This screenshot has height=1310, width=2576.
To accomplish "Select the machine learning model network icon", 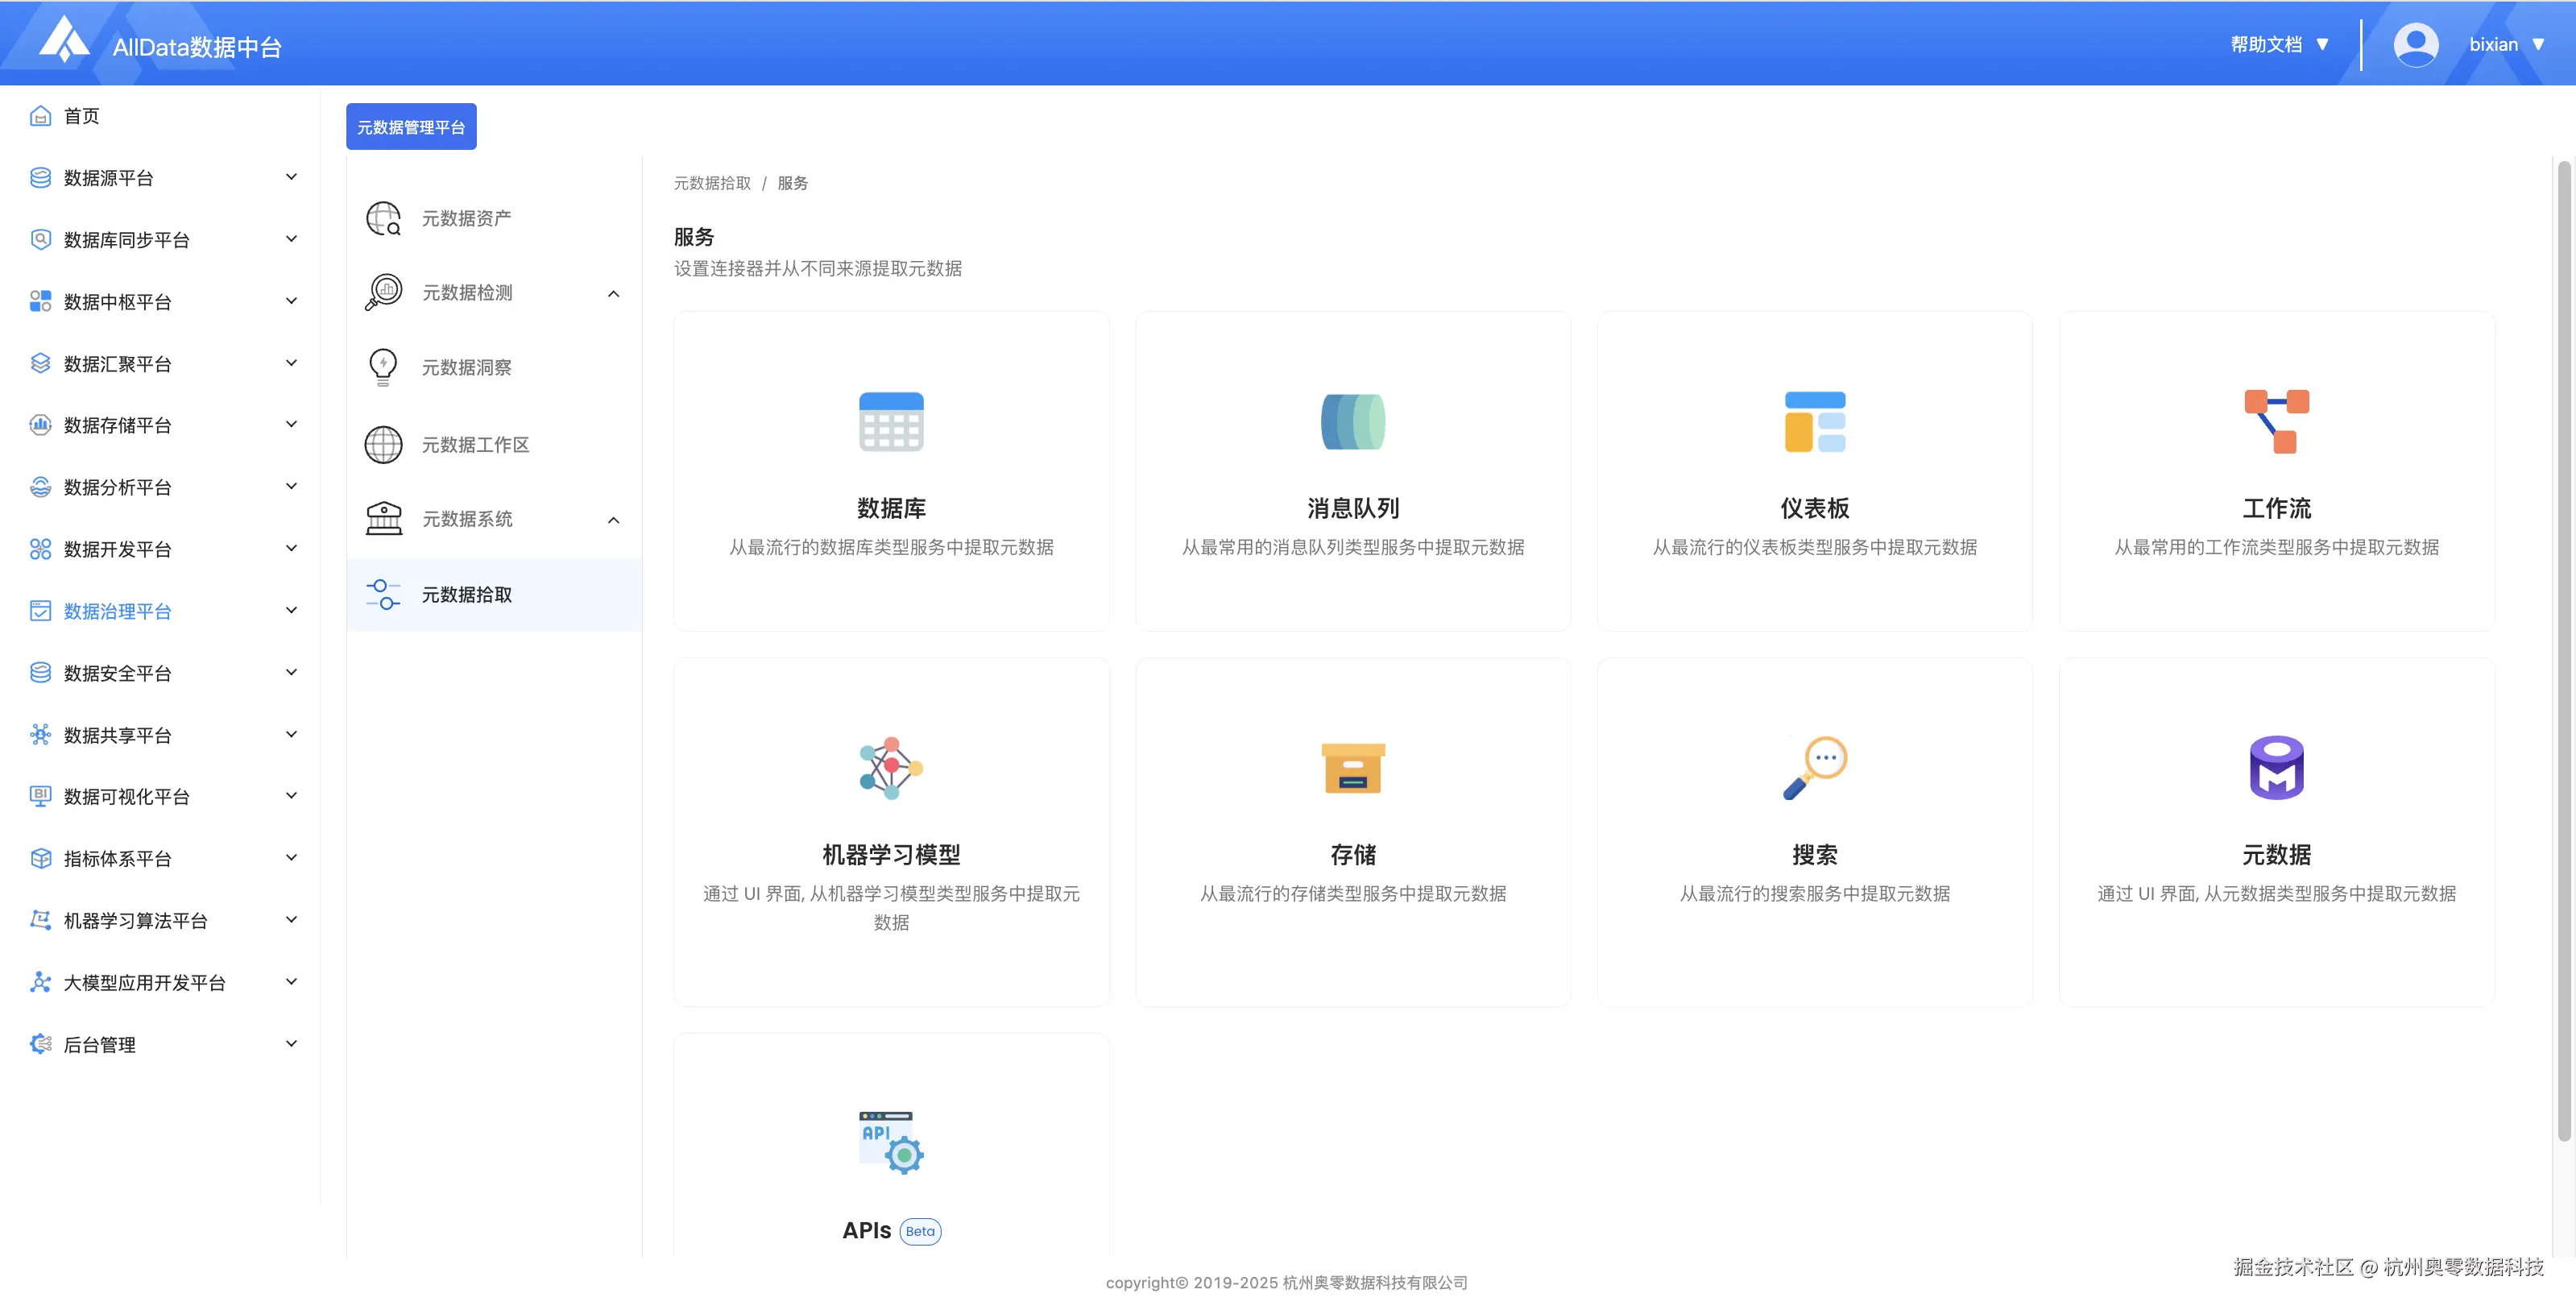I will pos(890,768).
